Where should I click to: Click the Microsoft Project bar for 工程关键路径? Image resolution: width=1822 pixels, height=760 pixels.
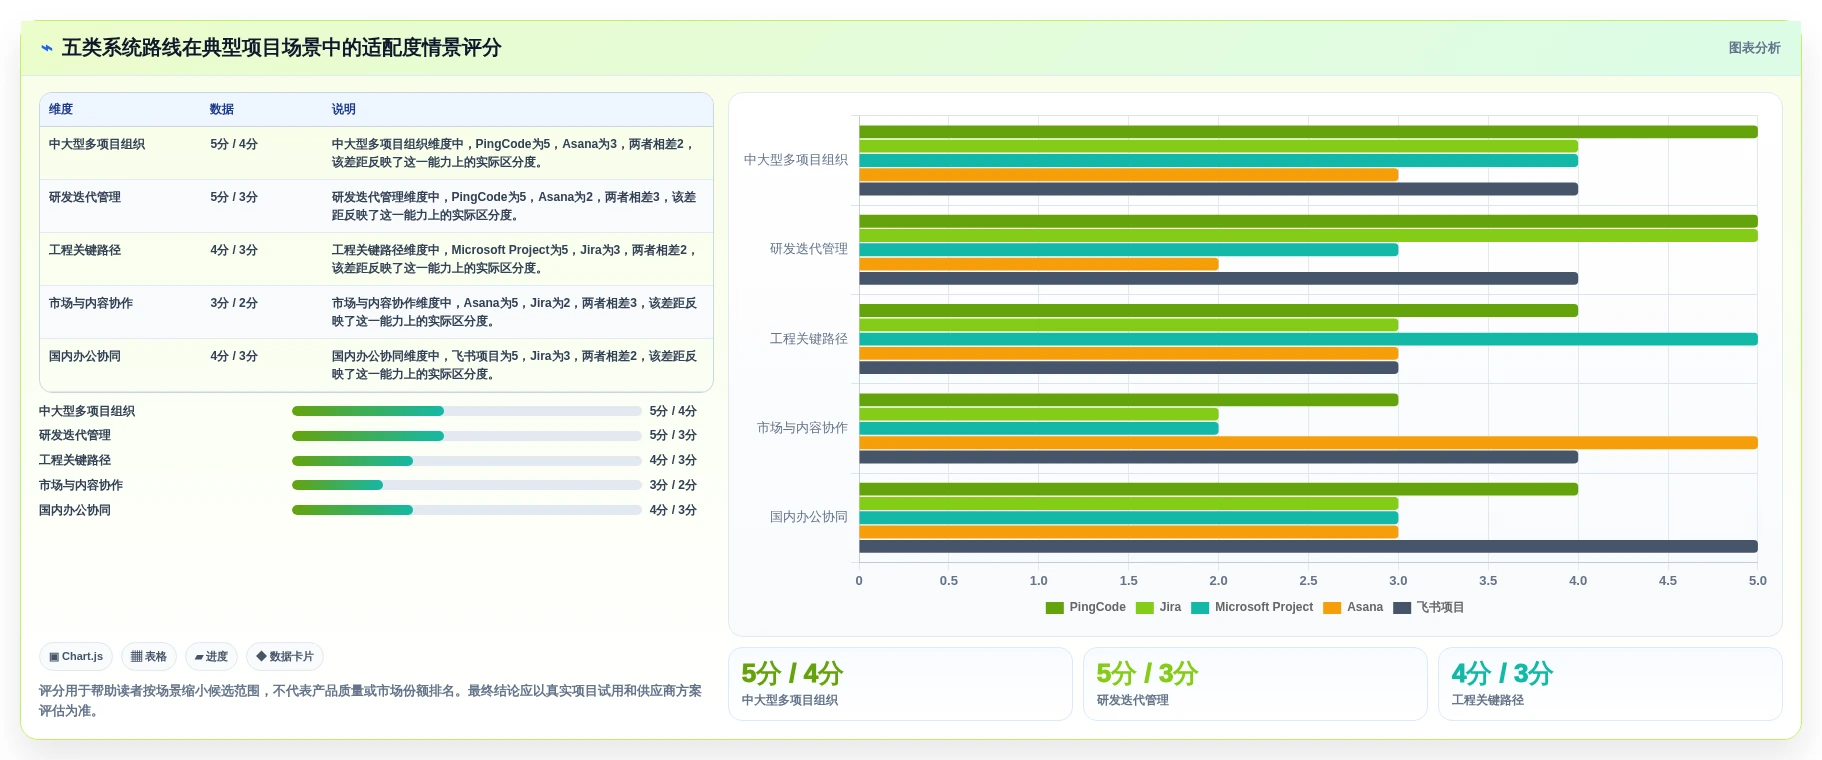[x=1308, y=339]
